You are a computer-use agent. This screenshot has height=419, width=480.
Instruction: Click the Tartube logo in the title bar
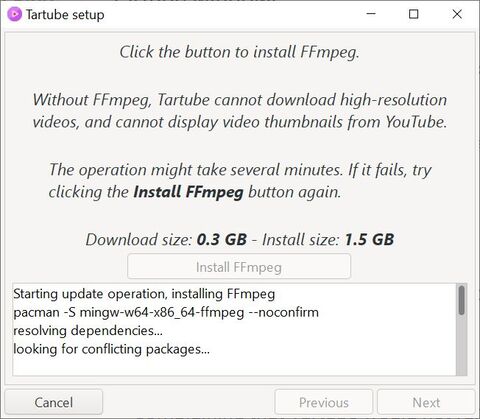pos(14,14)
